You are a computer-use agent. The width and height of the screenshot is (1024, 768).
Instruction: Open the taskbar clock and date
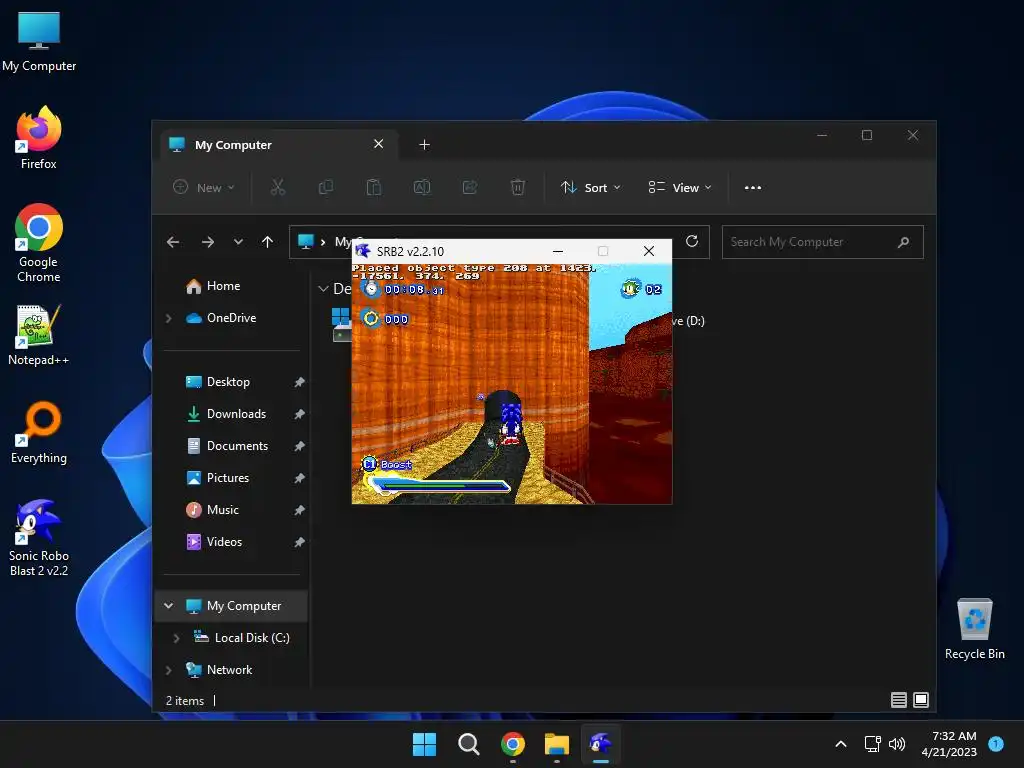(949, 744)
